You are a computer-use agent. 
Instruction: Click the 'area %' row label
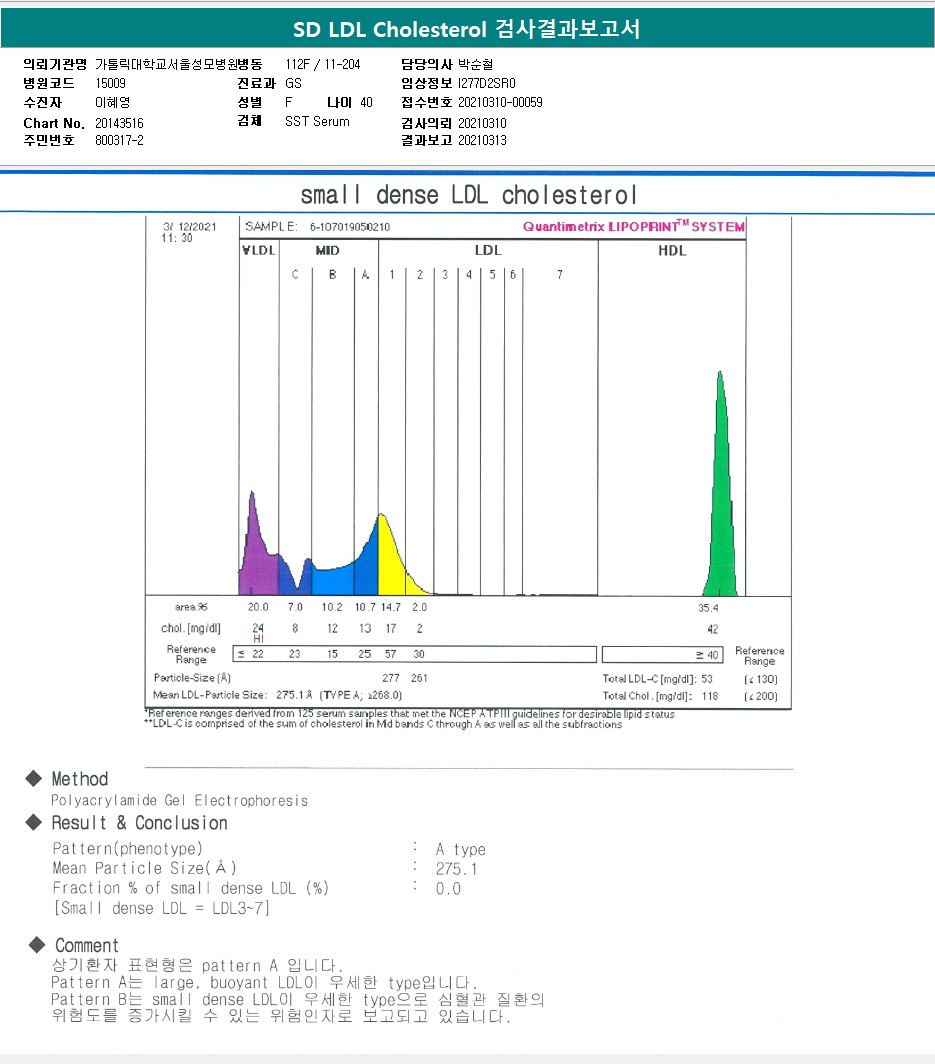tap(191, 607)
